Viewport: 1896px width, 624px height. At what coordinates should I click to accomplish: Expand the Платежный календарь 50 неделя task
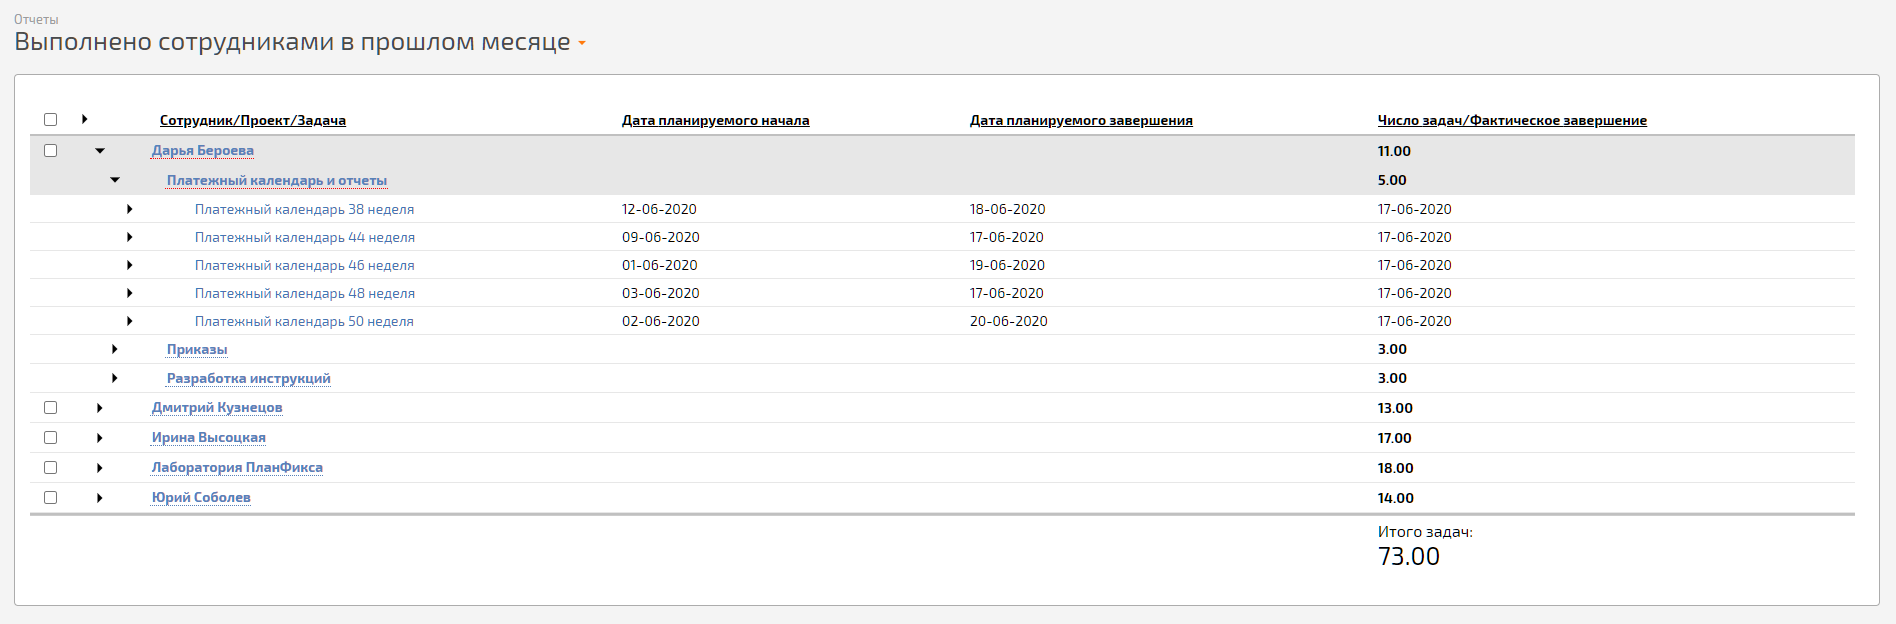130,321
